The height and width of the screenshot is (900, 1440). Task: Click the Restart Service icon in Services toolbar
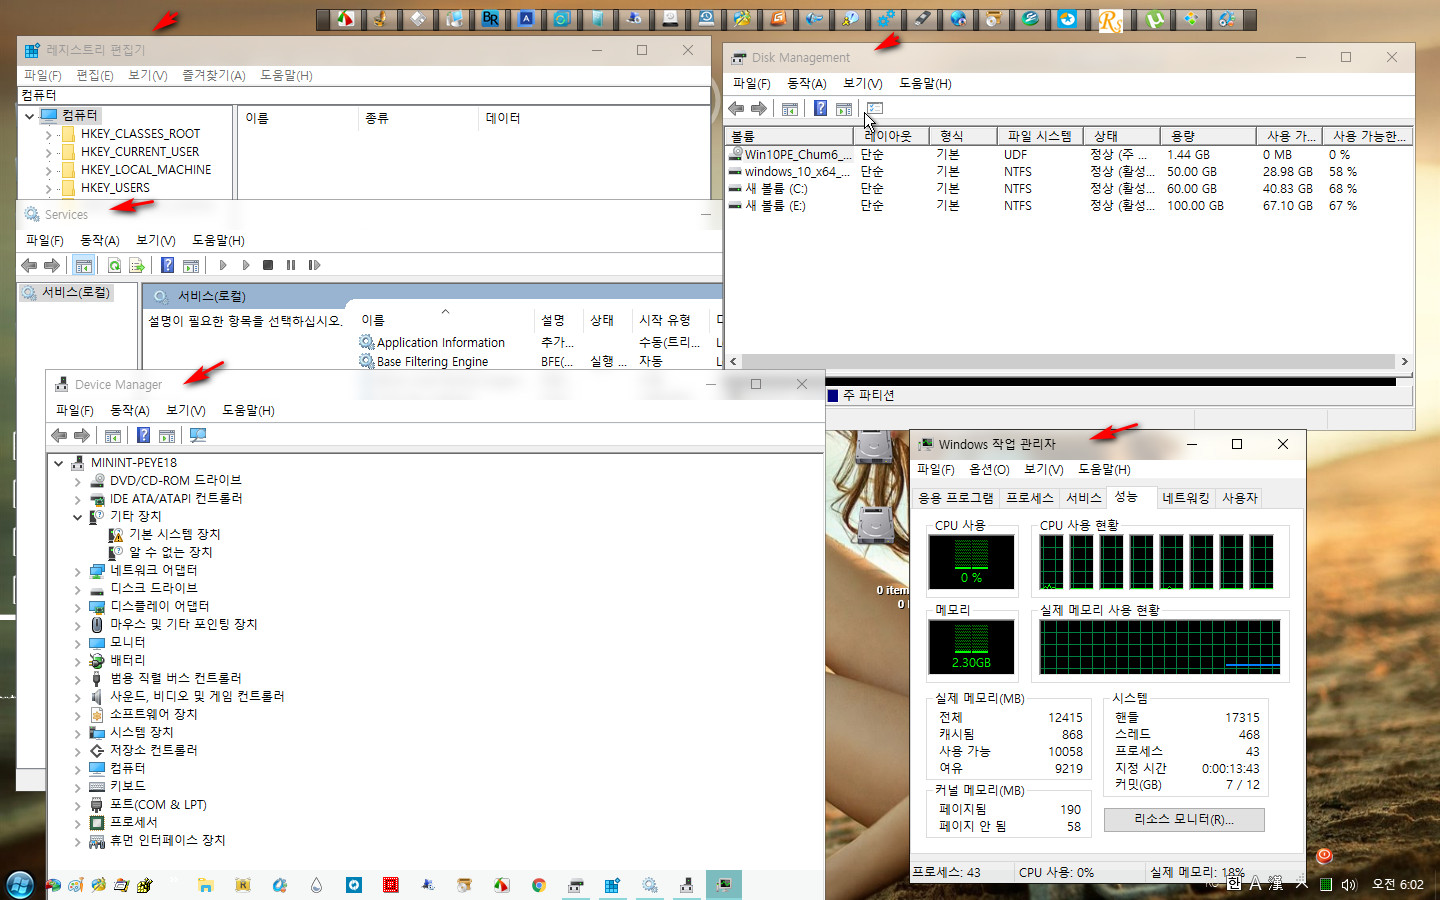[x=314, y=265]
